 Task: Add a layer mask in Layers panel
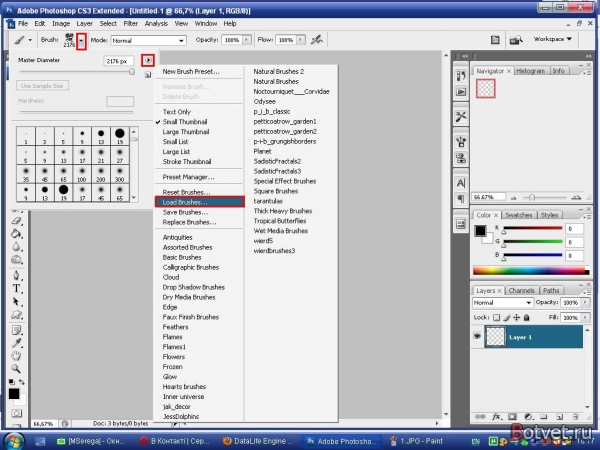(x=512, y=417)
